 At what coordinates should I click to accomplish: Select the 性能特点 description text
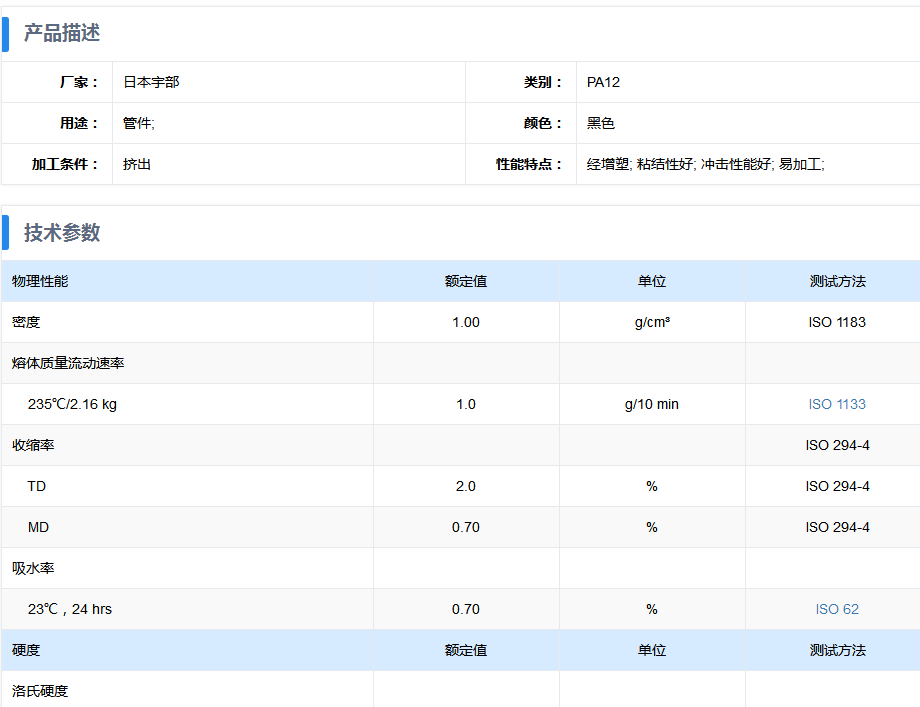point(705,164)
